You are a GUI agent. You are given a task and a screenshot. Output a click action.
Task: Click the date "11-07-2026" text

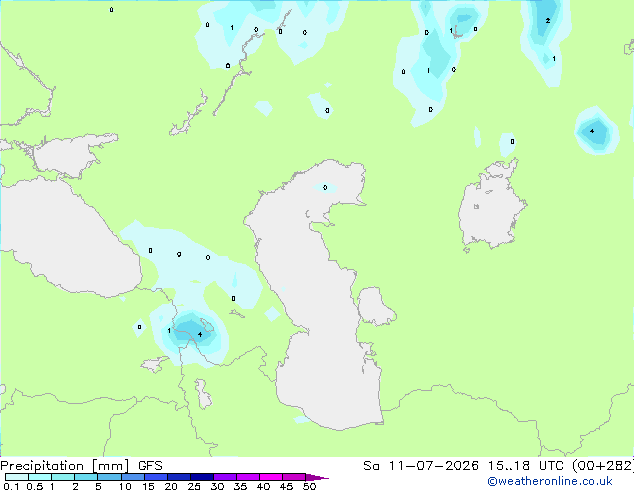433,466
